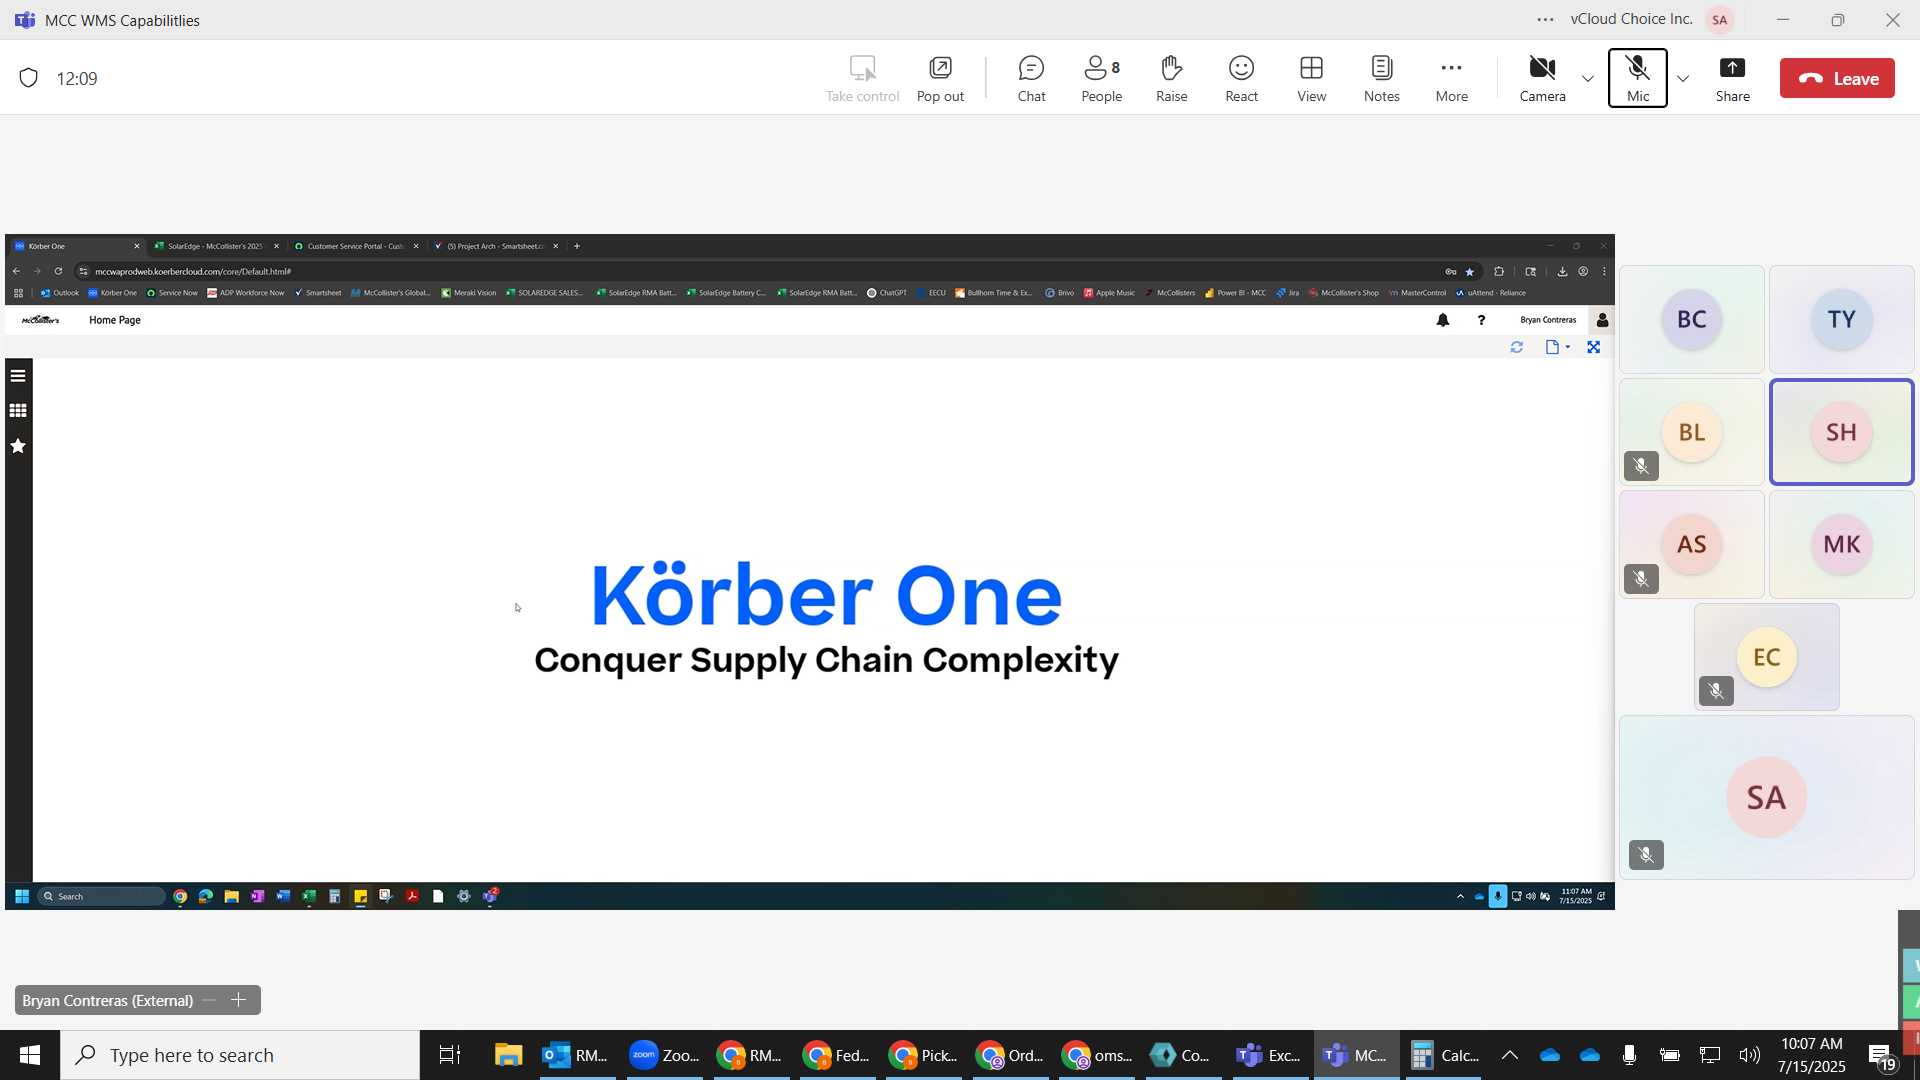Open the Calculator taskbar item
The width and height of the screenshot is (1920, 1080).
click(1444, 1055)
